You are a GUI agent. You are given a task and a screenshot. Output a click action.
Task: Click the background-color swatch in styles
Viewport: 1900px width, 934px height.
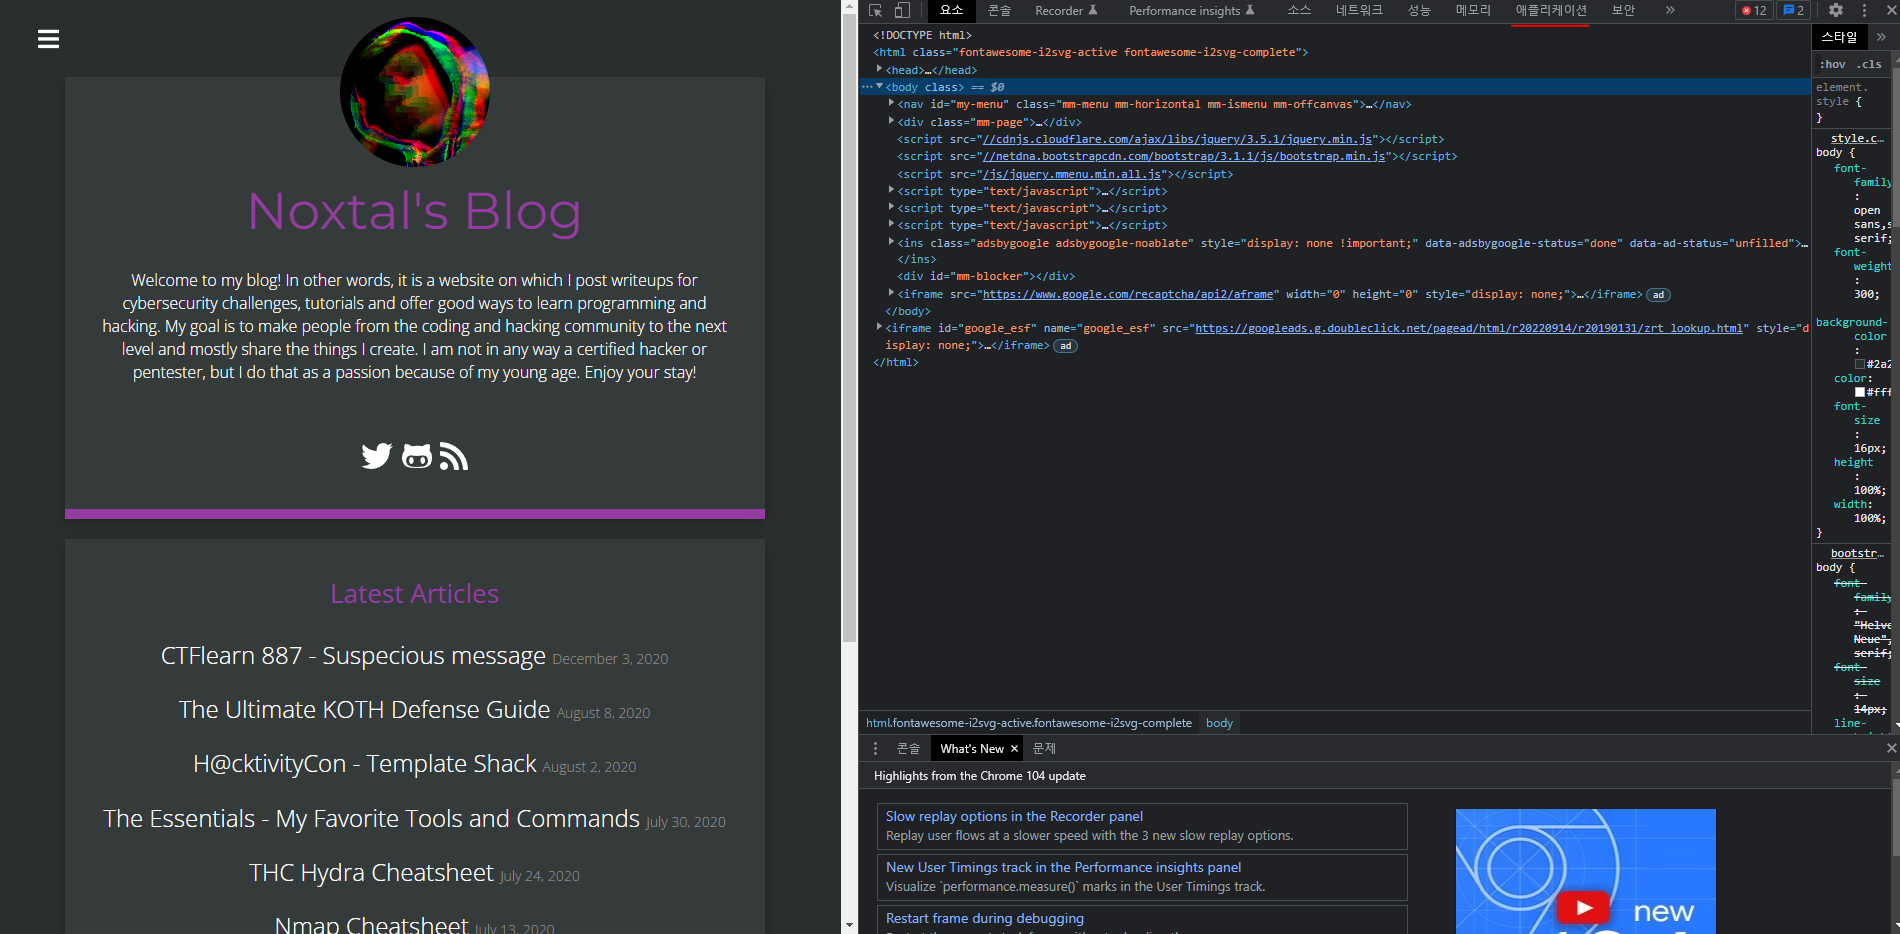1860,364
